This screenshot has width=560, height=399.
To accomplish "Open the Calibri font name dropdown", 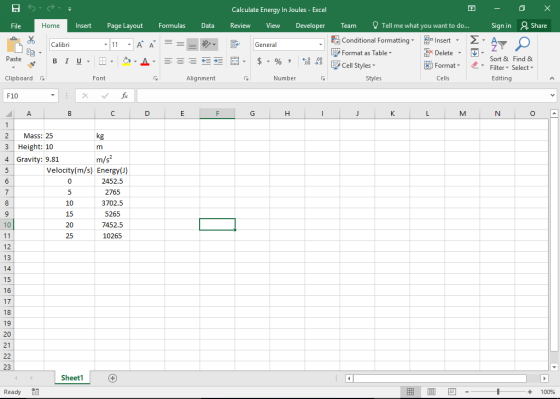I will click(x=106, y=45).
